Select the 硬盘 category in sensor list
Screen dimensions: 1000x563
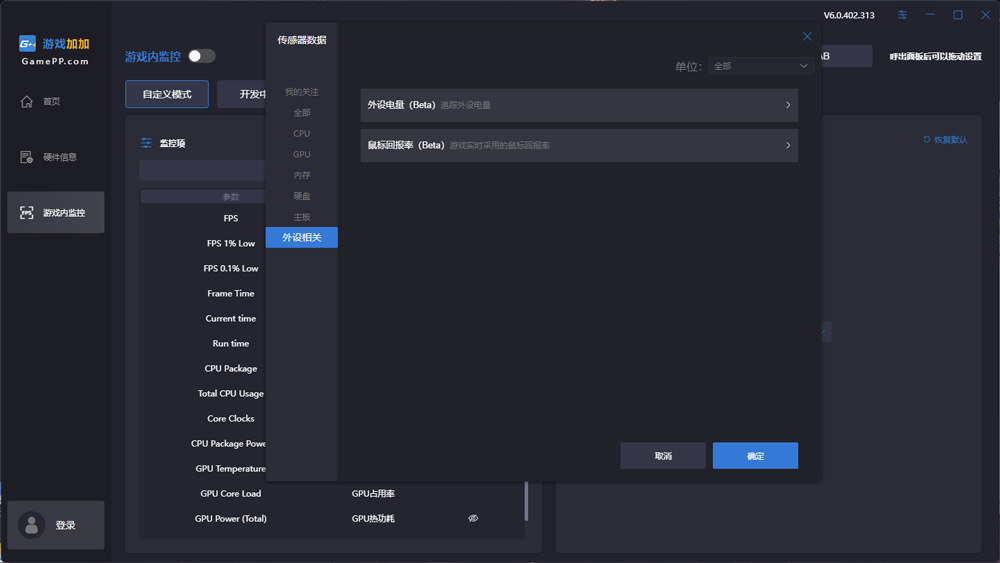pyautogui.click(x=301, y=196)
